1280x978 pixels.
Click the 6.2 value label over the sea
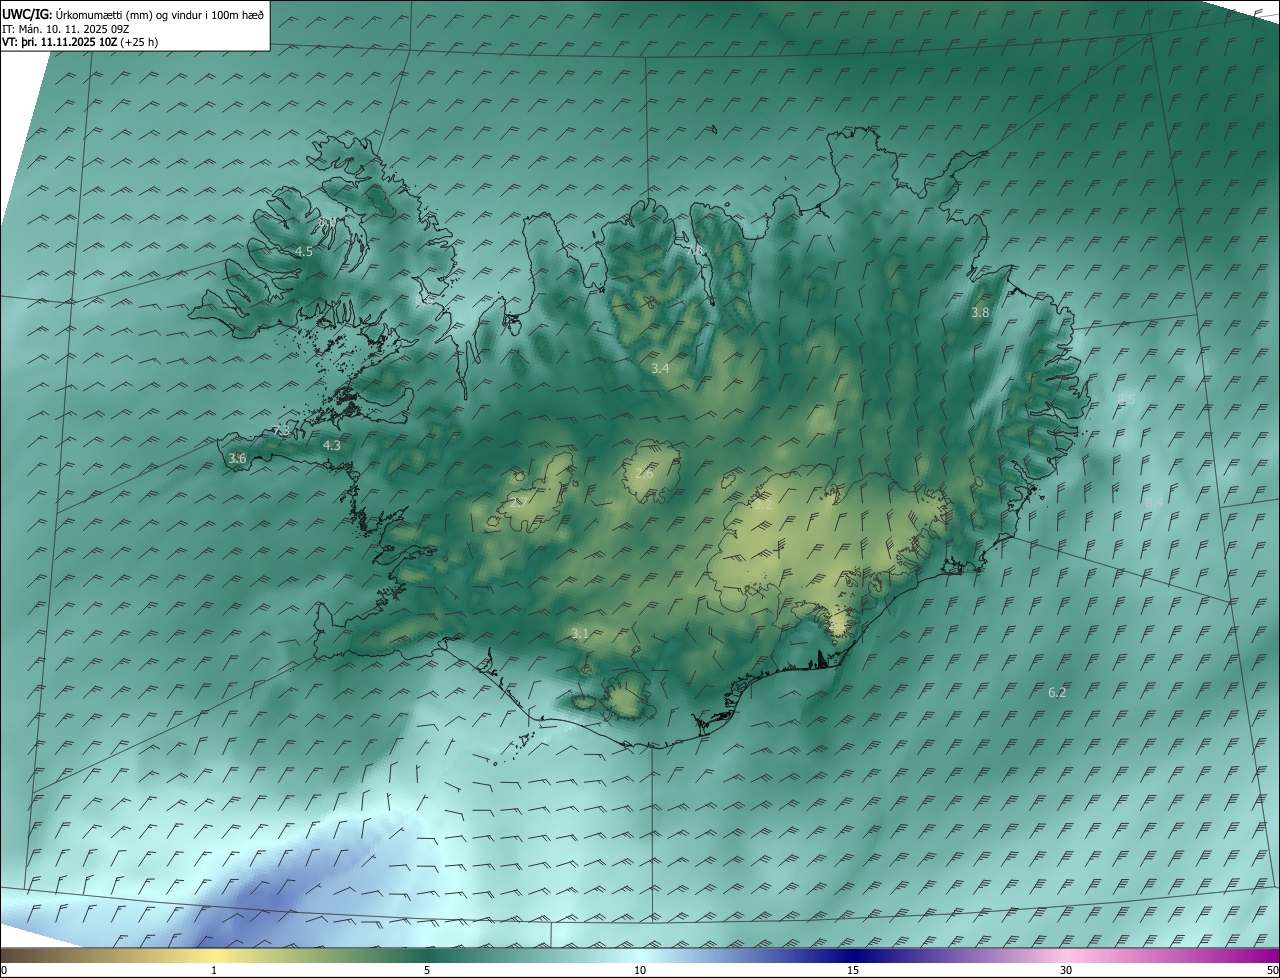[x=1057, y=693]
